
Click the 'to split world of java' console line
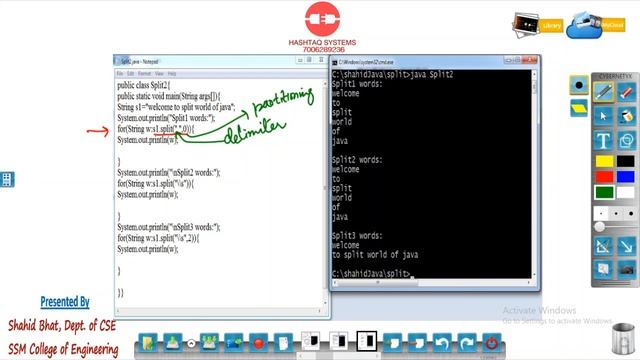point(375,255)
